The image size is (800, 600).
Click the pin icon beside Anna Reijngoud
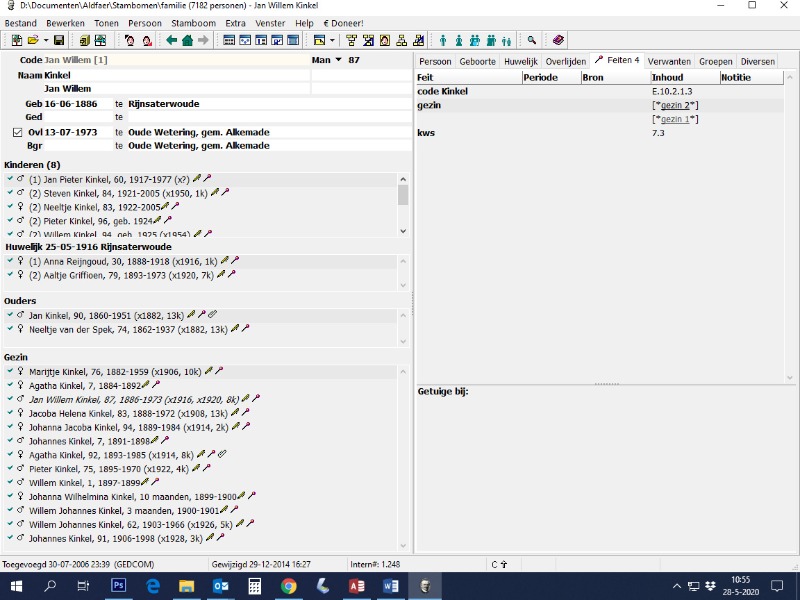click(x=232, y=261)
